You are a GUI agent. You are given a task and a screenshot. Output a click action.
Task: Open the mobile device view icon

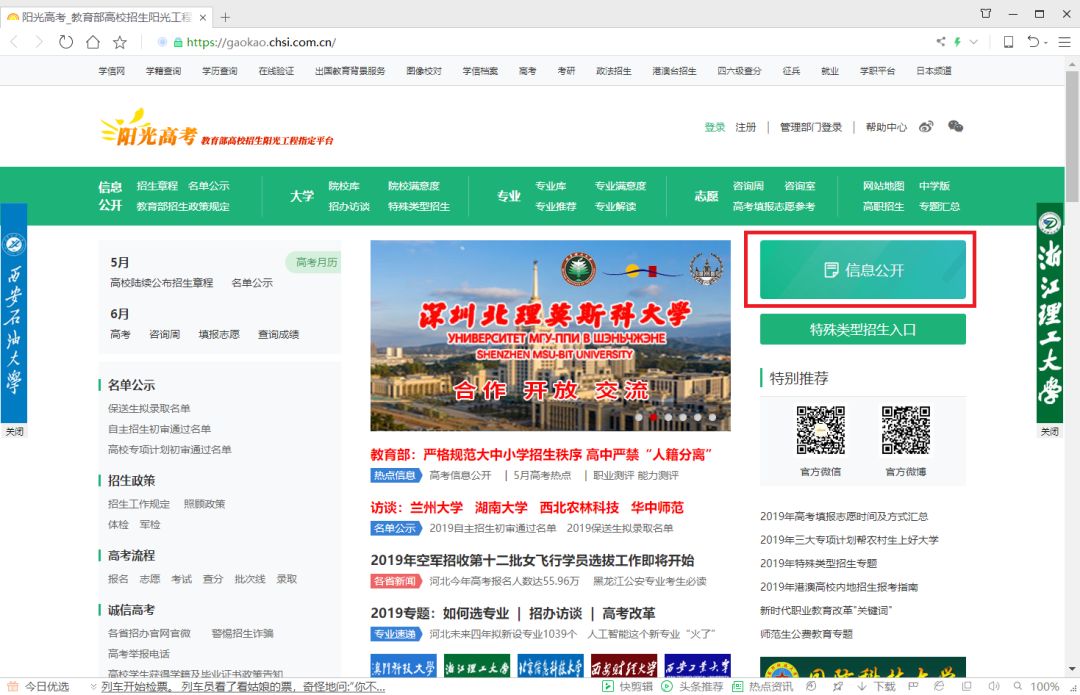pos(1008,42)
